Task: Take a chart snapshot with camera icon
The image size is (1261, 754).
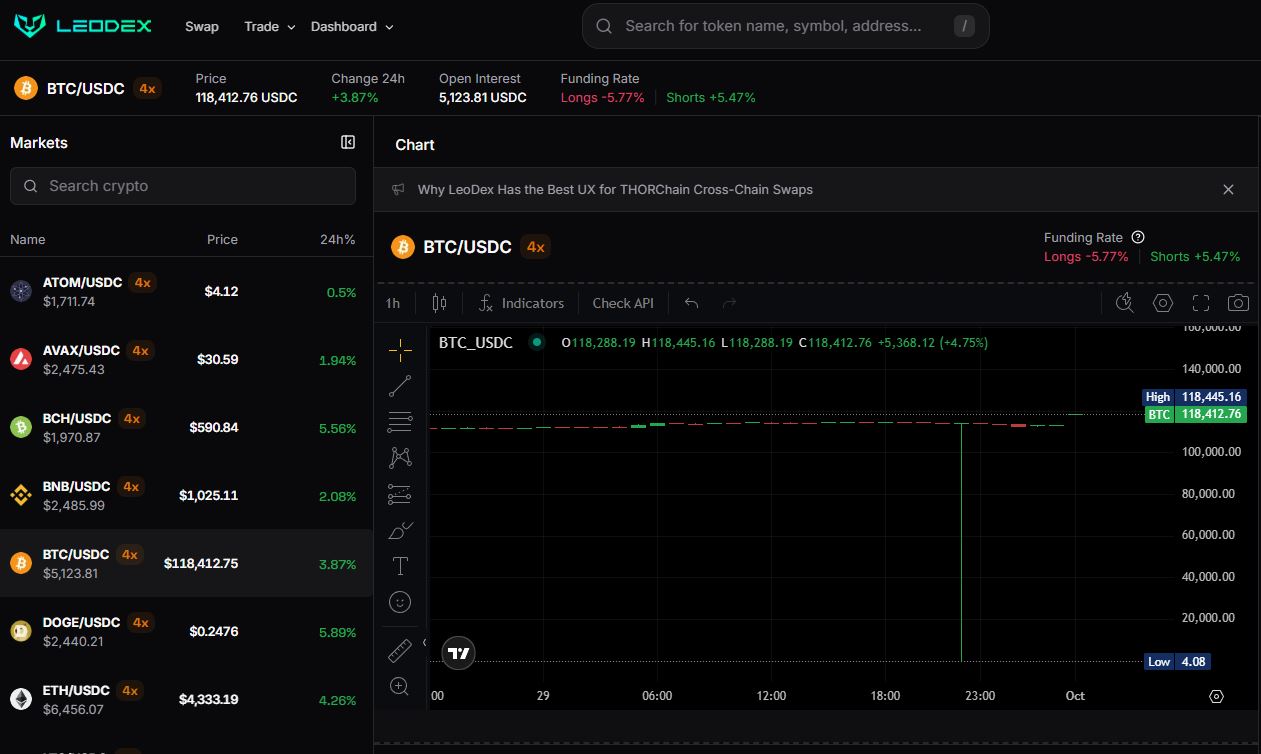Action: pyautogui.click(x=1238, y=303)
